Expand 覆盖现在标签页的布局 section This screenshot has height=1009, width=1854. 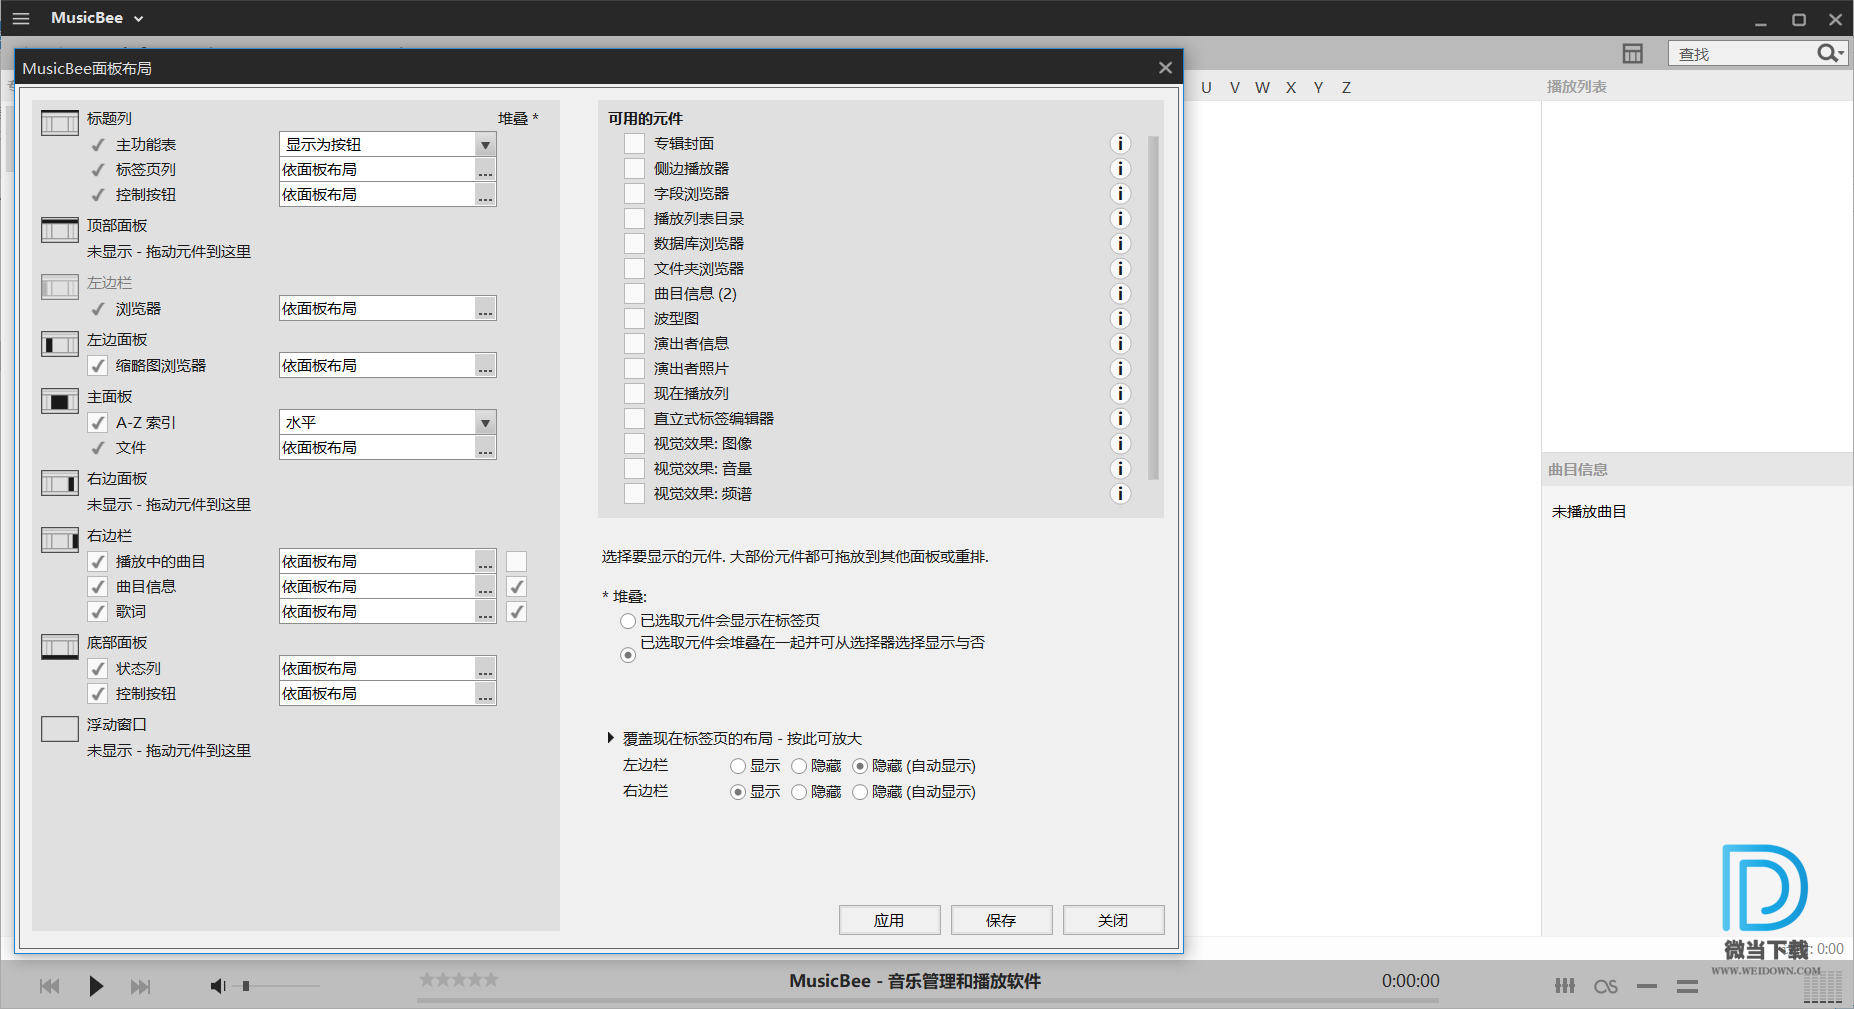point(610,738)
